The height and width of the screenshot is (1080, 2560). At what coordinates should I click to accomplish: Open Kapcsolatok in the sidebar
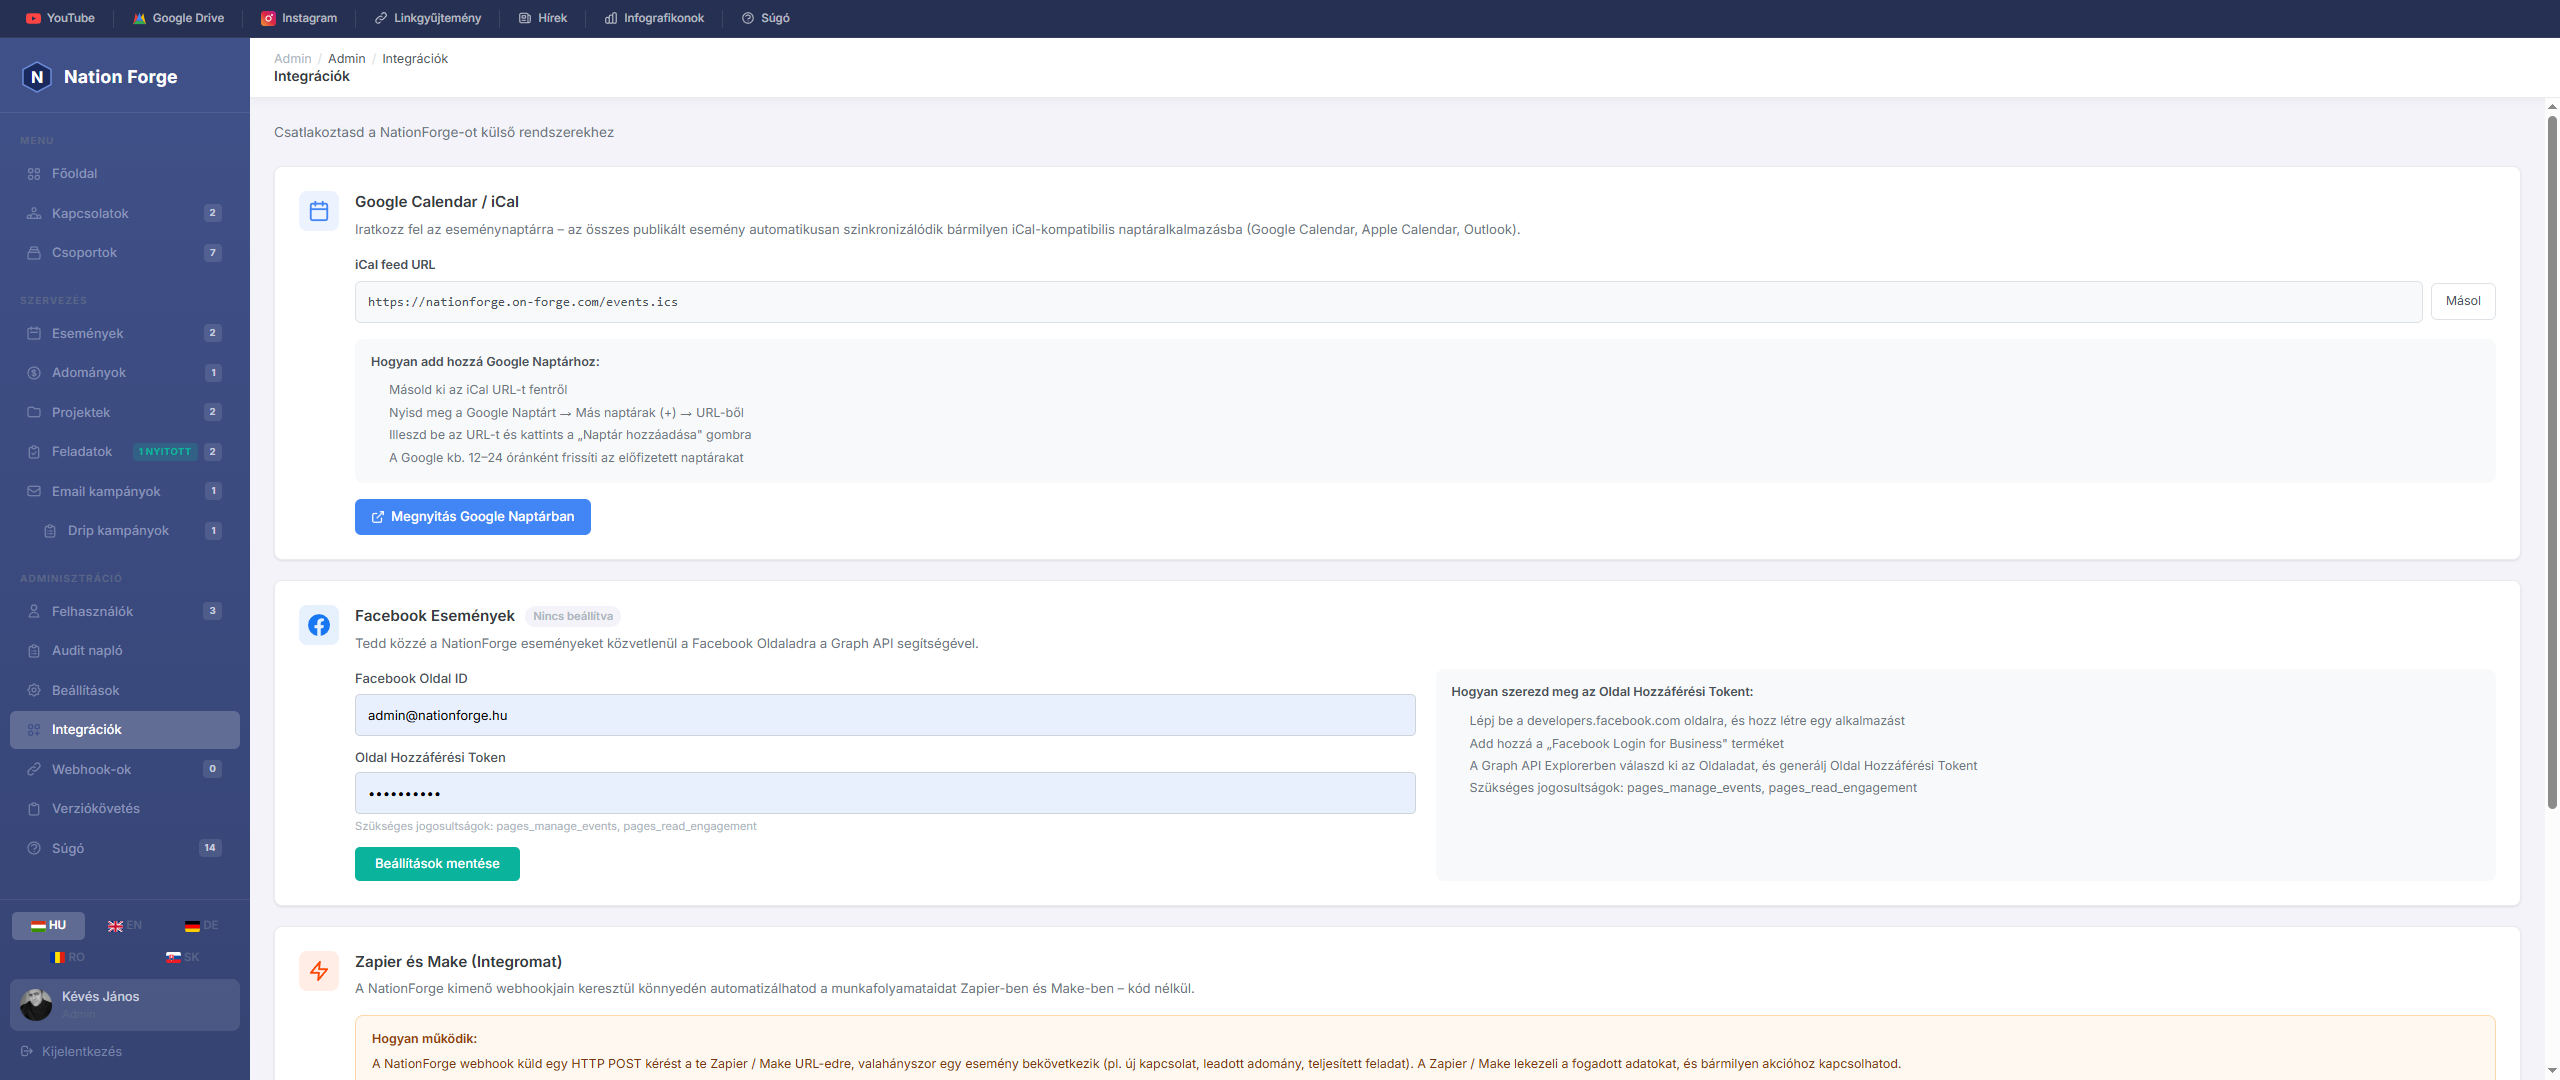(x=125, y=213)
